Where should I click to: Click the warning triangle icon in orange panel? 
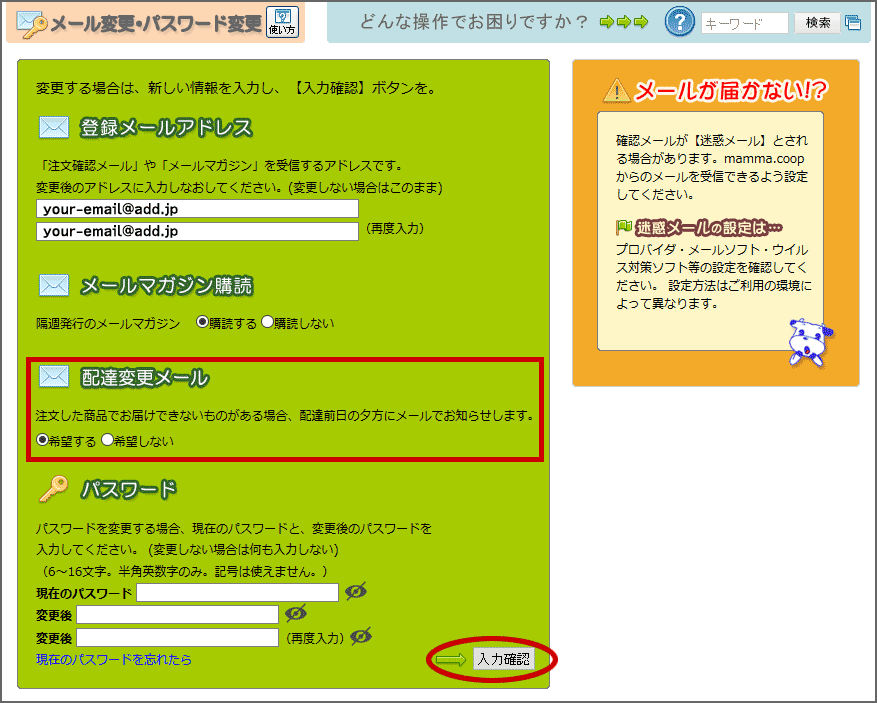pos(617,92)
